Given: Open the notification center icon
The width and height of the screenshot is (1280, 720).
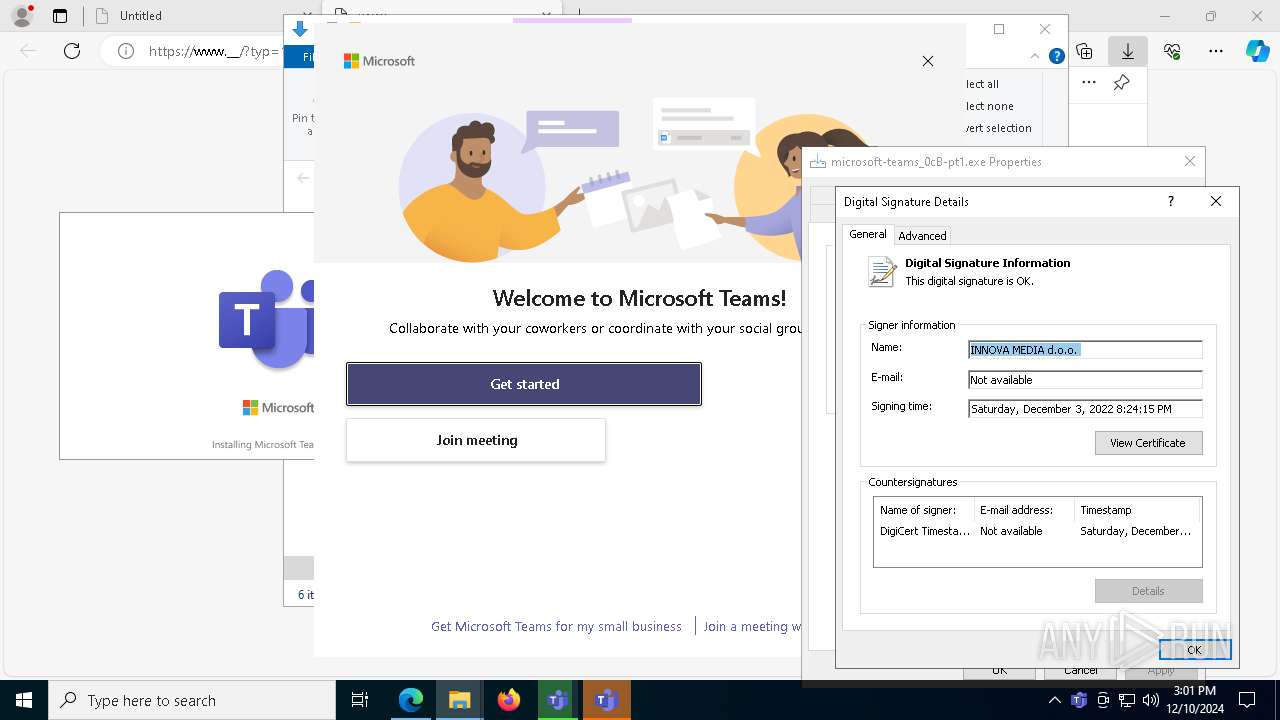Looking at the screenshot, I should pos(1247,700).
